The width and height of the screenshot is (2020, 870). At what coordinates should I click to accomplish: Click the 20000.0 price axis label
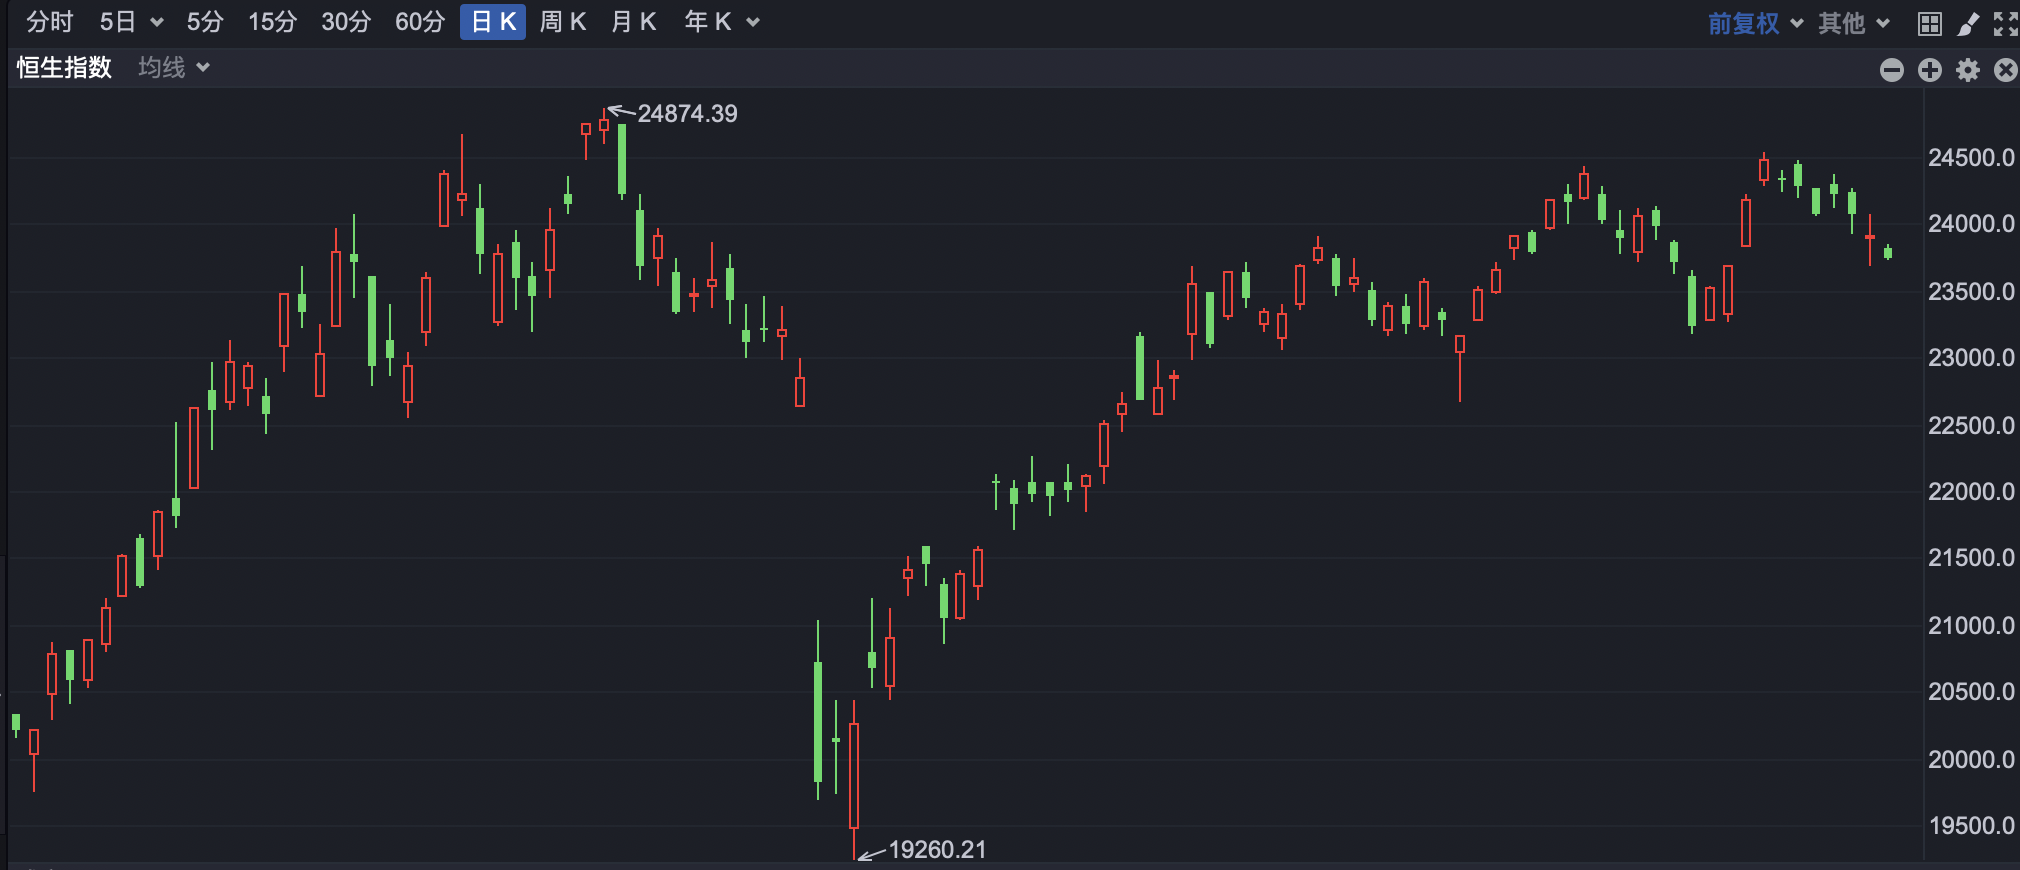(x=1971, y=759)
